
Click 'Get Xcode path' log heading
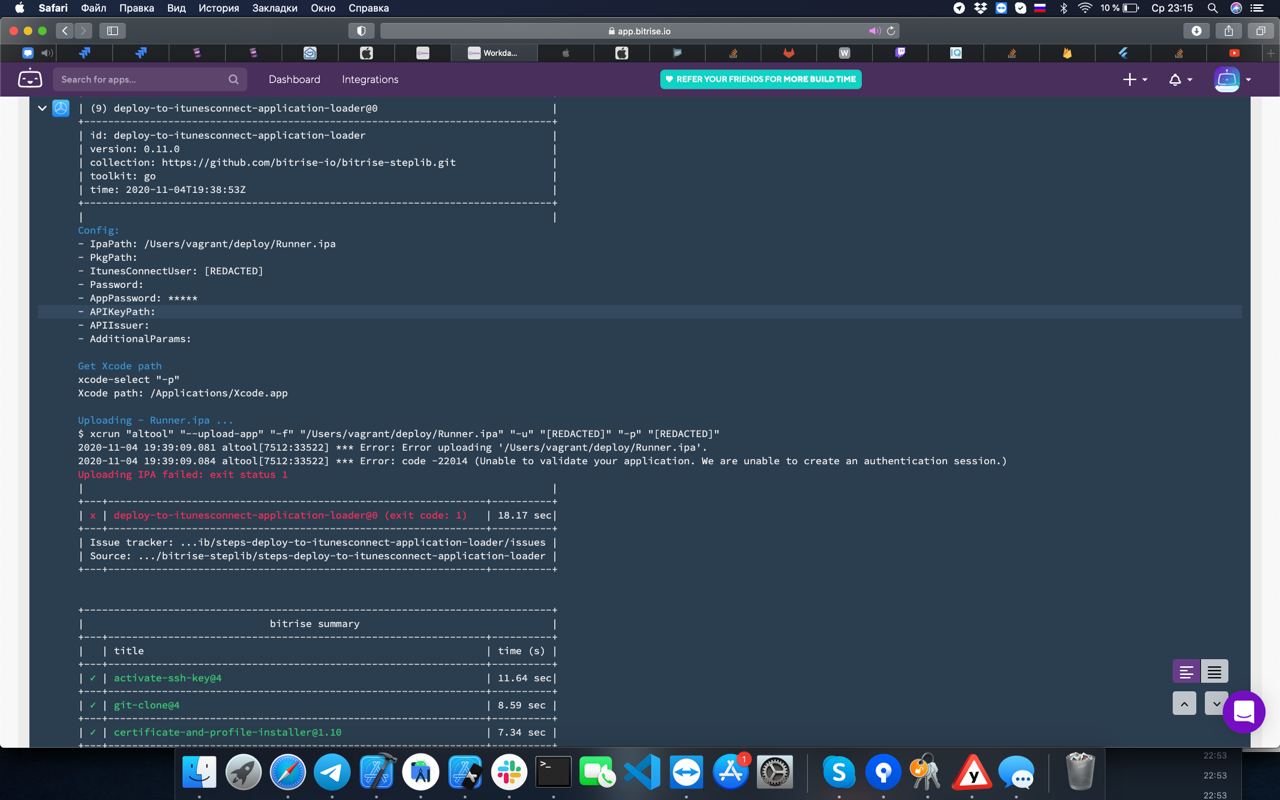point(120,366)
